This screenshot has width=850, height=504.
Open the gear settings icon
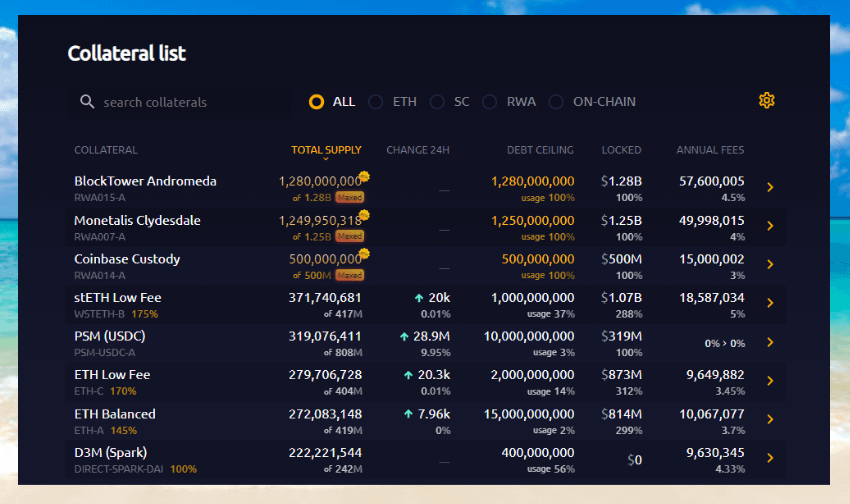767,100
